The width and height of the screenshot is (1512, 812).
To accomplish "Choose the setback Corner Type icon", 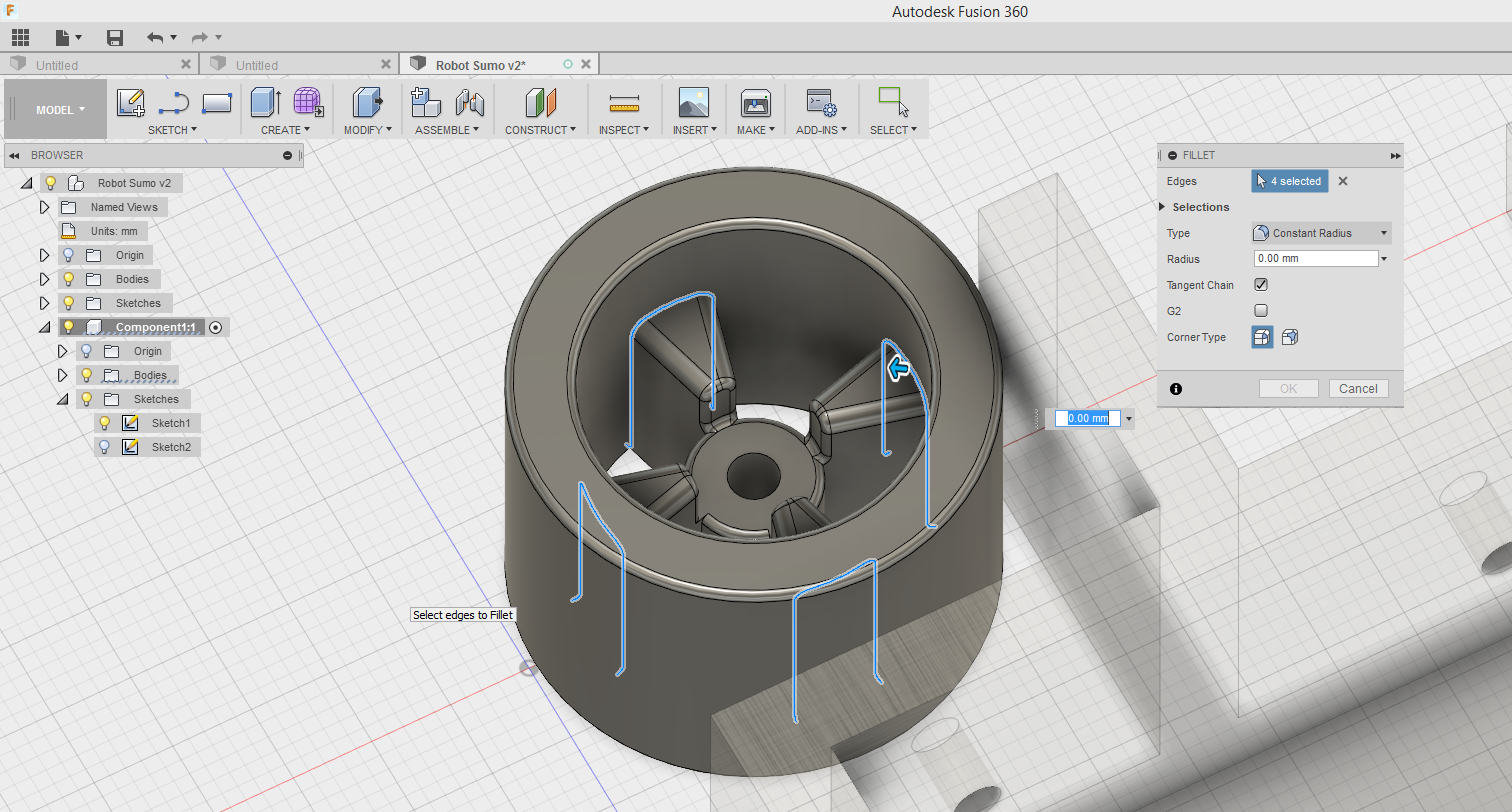I will pos(1290,337).
